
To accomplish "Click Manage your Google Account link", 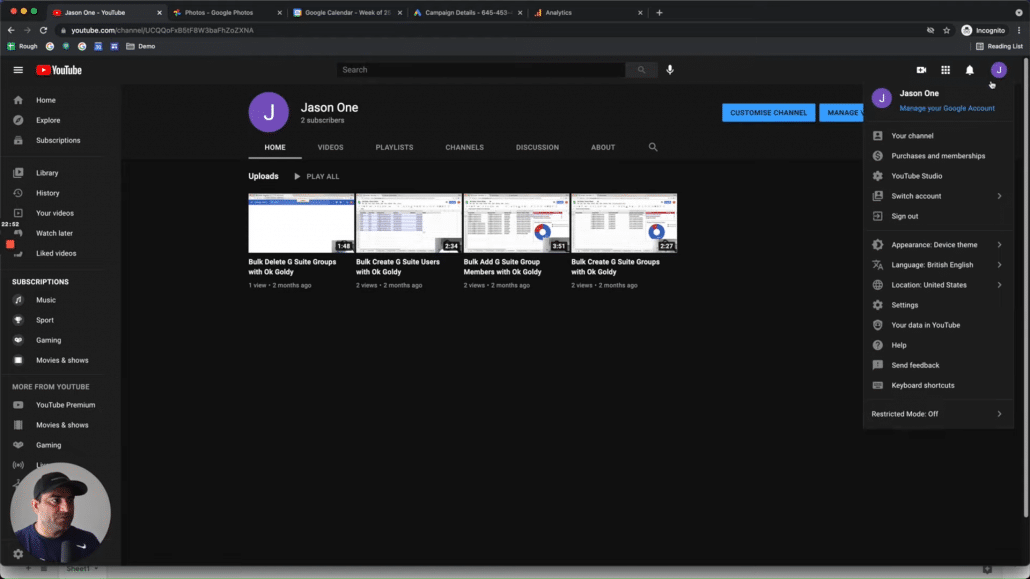I will pos(947,108).
